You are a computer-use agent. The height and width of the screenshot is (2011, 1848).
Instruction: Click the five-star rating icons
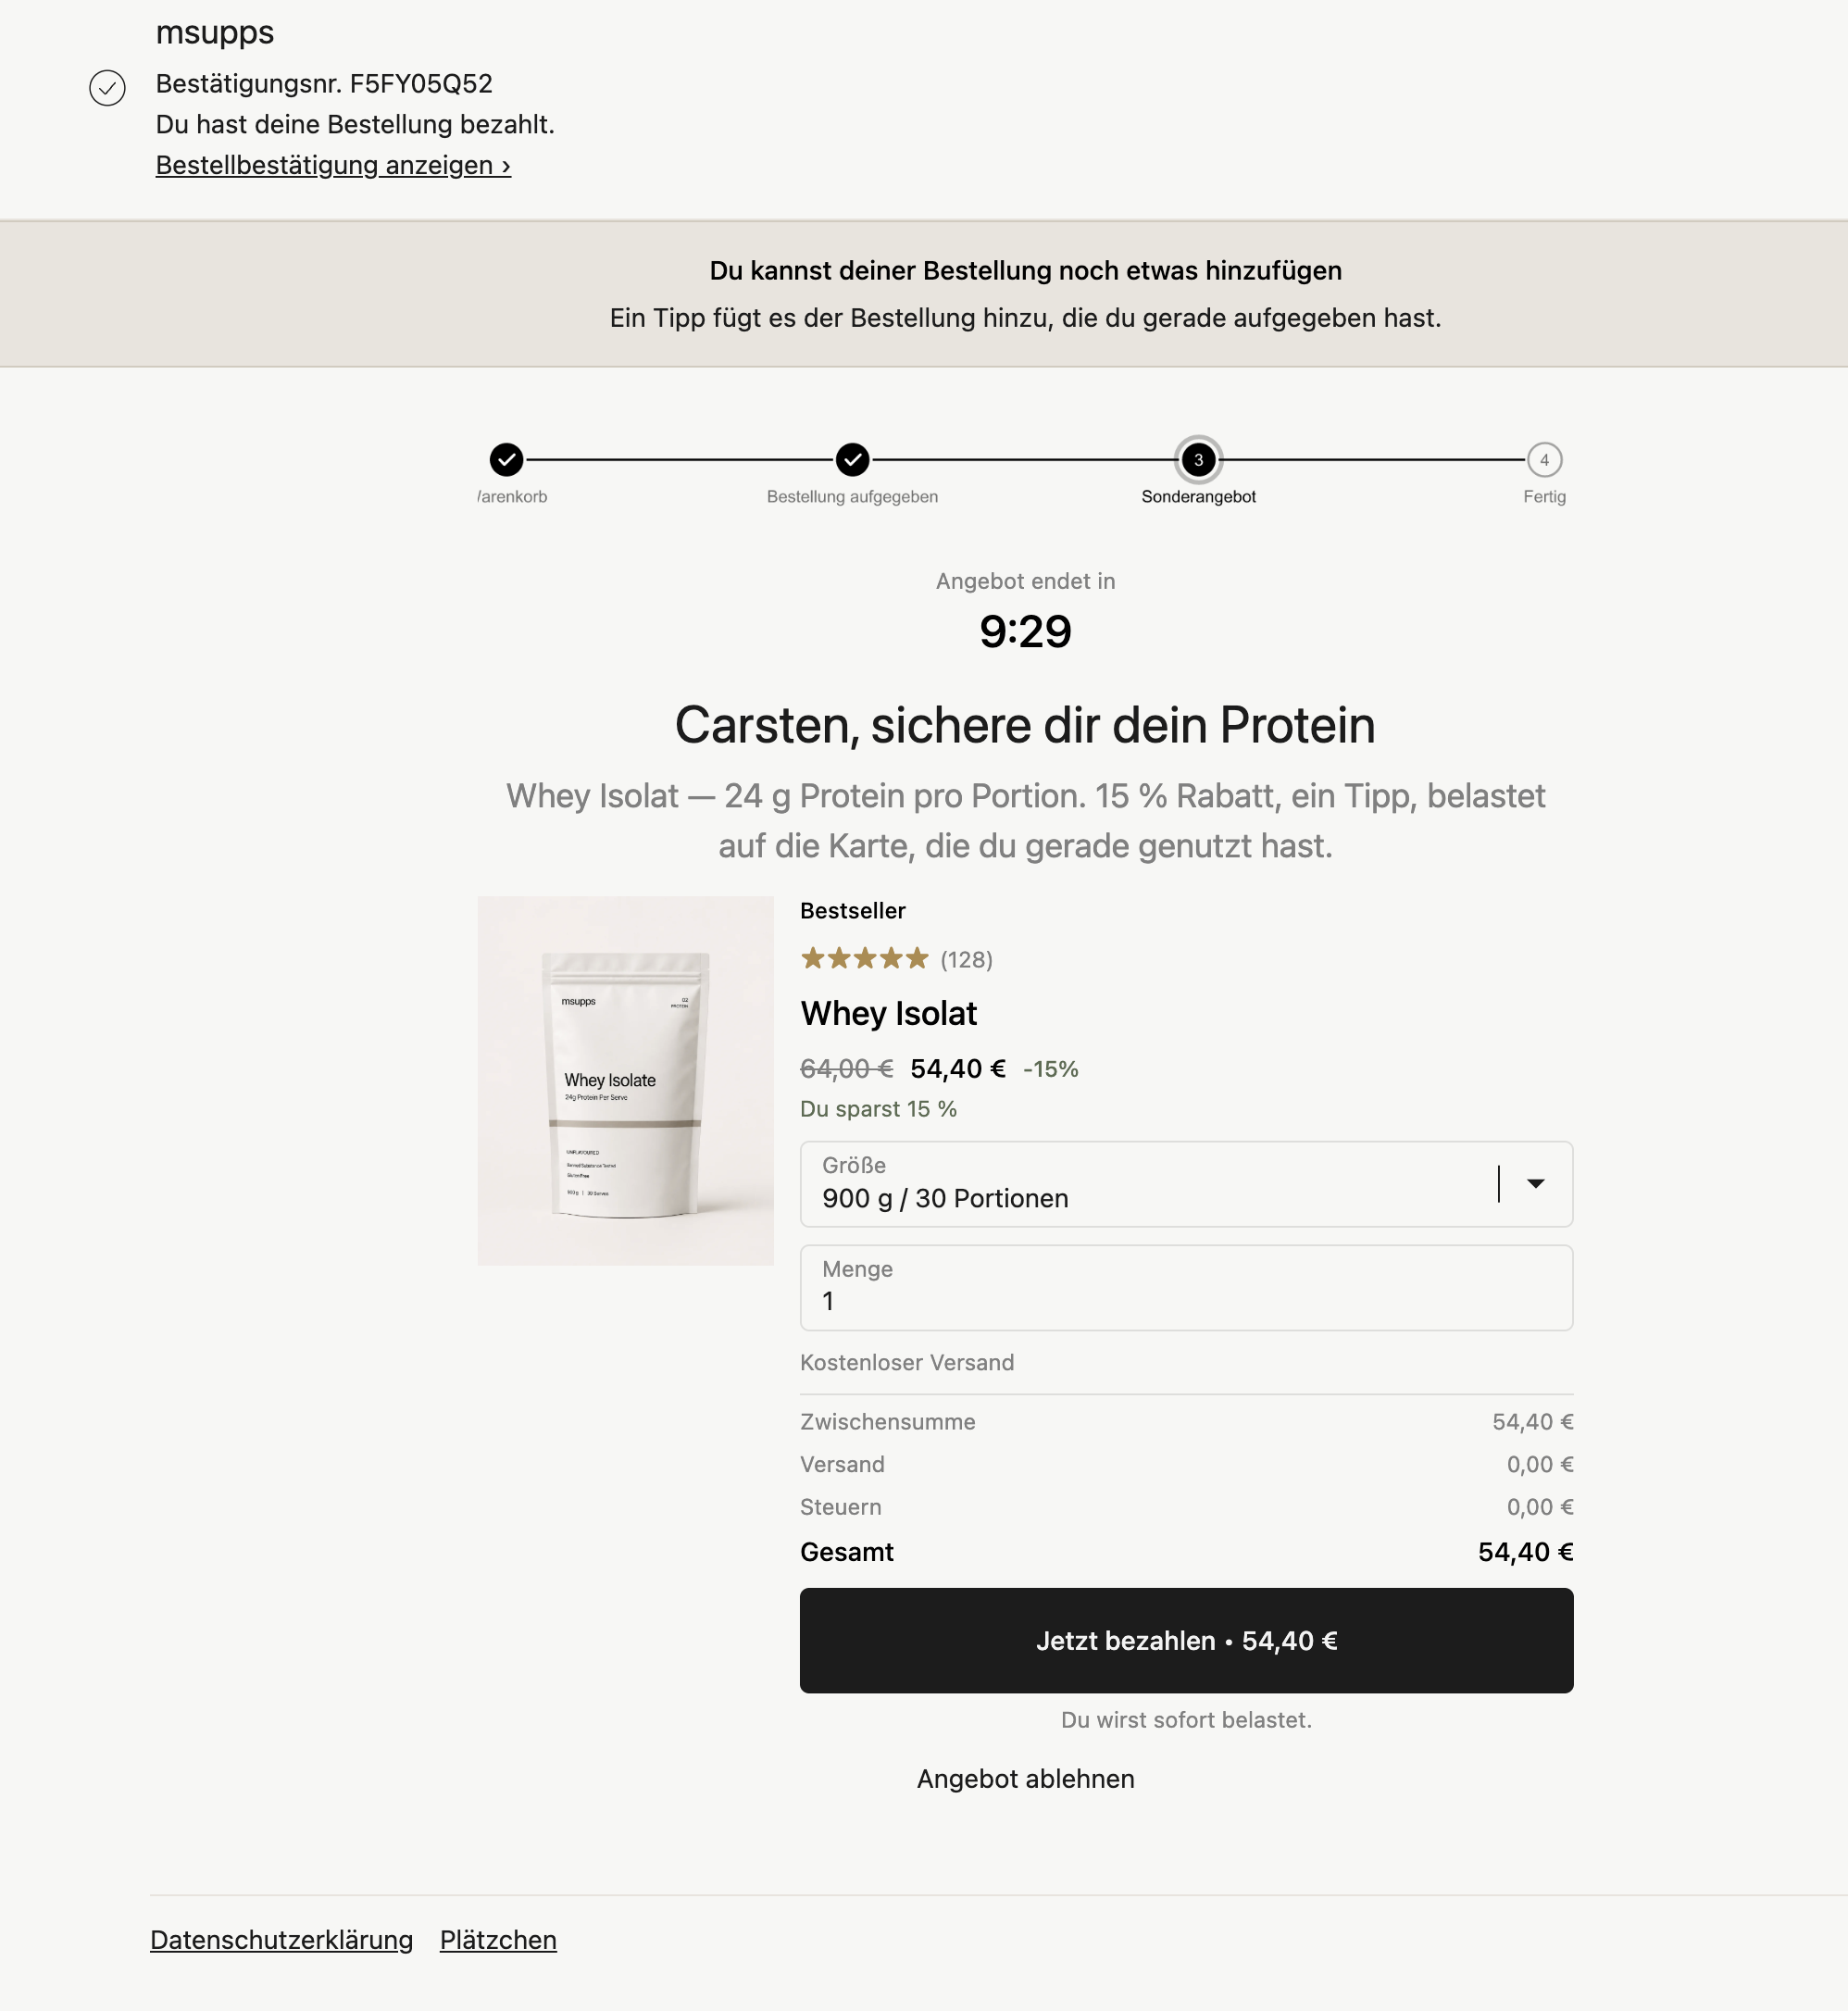(x=865, y=959)
